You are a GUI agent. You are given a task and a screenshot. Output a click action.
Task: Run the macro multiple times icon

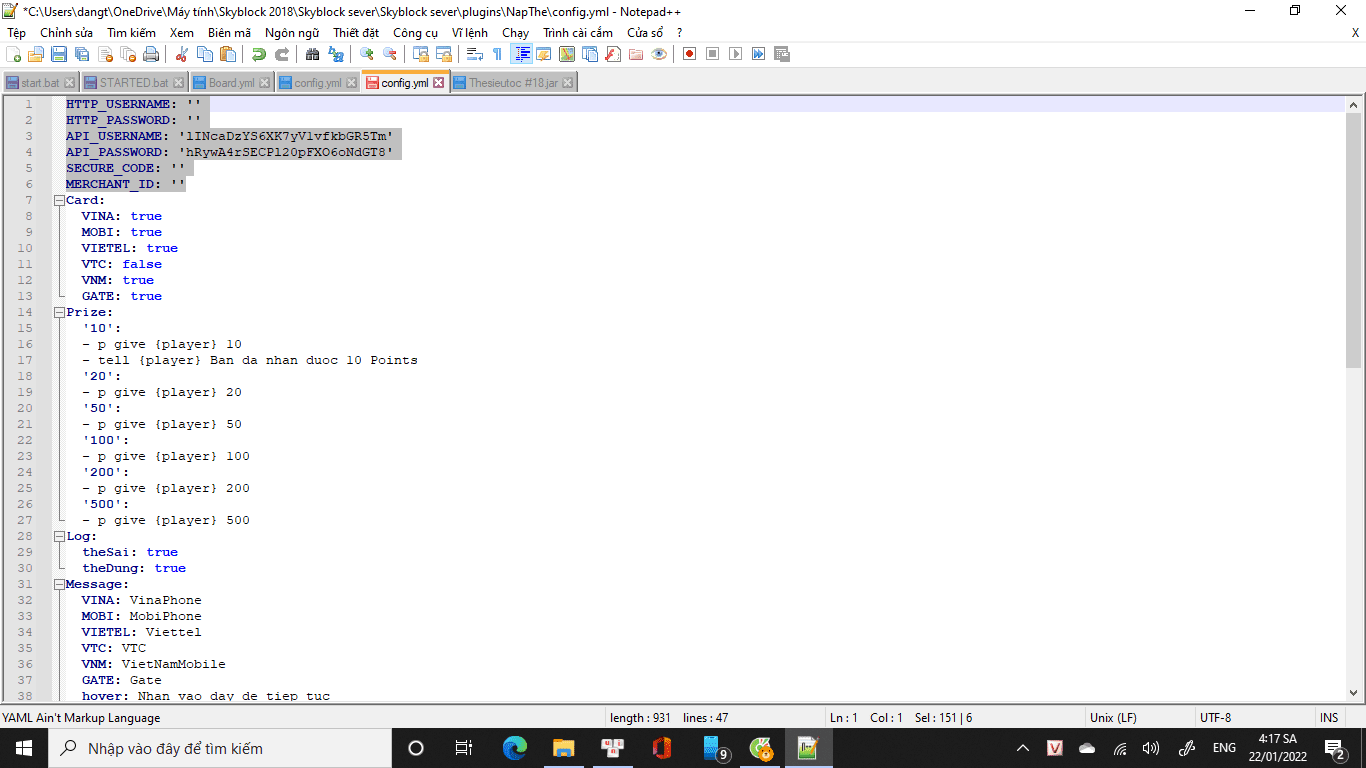click(759, 54)
